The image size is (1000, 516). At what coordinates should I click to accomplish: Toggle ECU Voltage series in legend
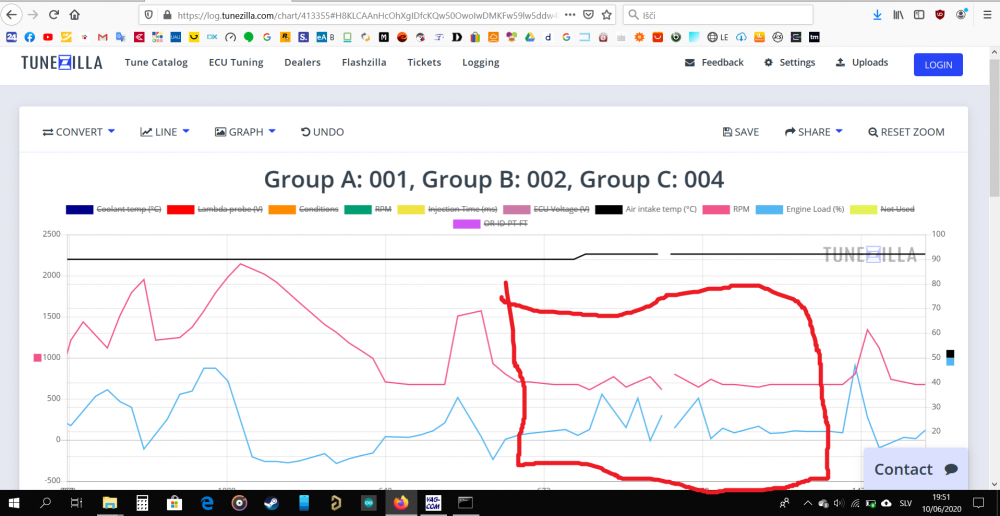pos(546,209)
